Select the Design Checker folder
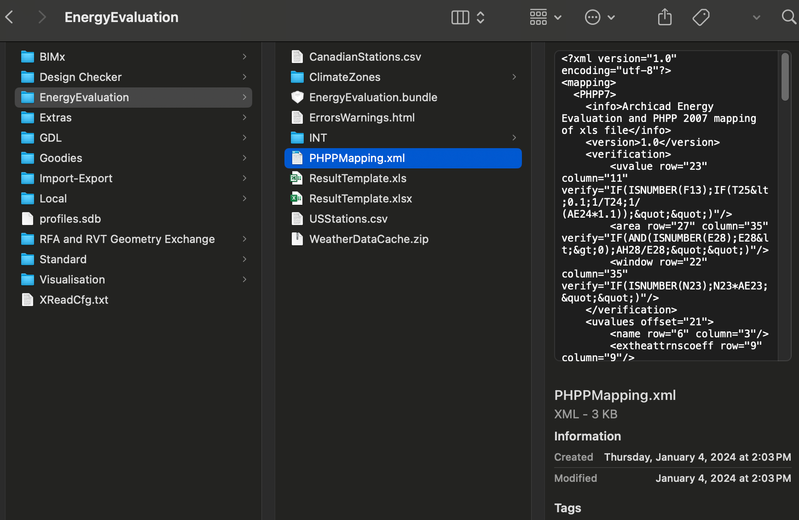Image resolution: width=799 pixels, height=520 pixels. click(80, 77)
